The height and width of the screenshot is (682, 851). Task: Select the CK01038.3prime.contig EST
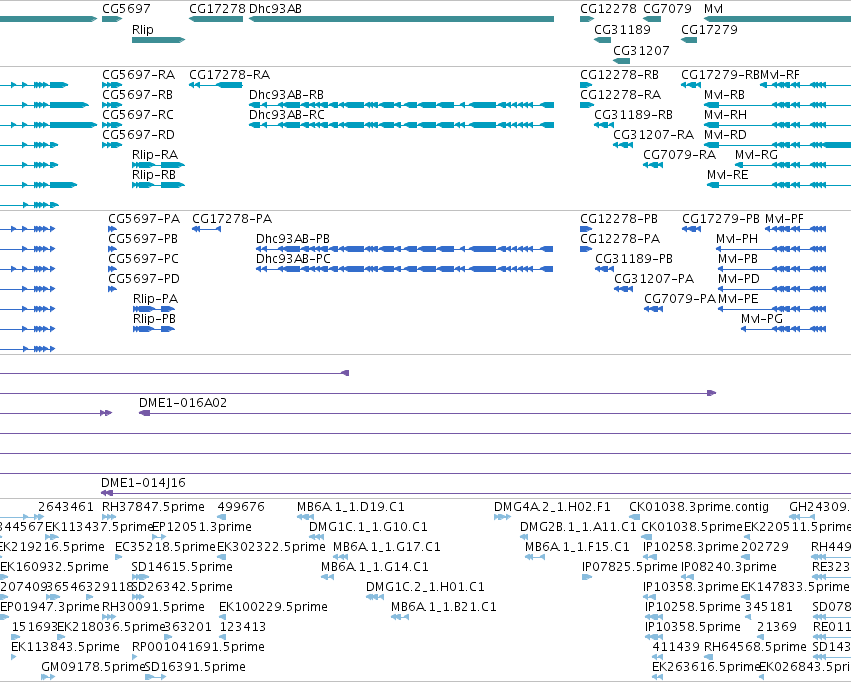point(635,517)
